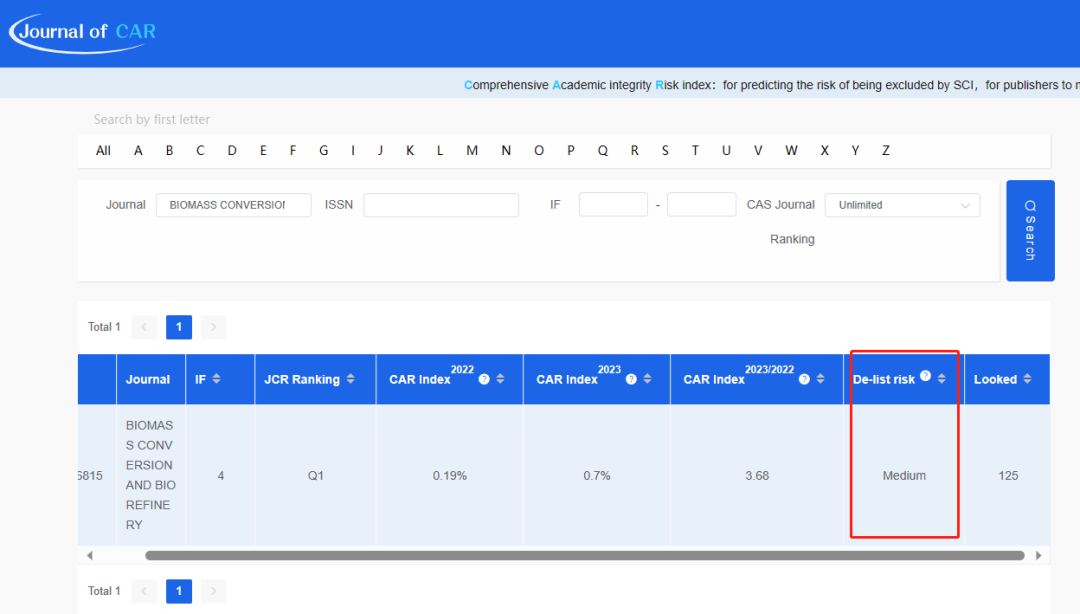Click the right arrow of the horizontal scrollbar
1080x614 pixels.
click(x=1039, y=555)
